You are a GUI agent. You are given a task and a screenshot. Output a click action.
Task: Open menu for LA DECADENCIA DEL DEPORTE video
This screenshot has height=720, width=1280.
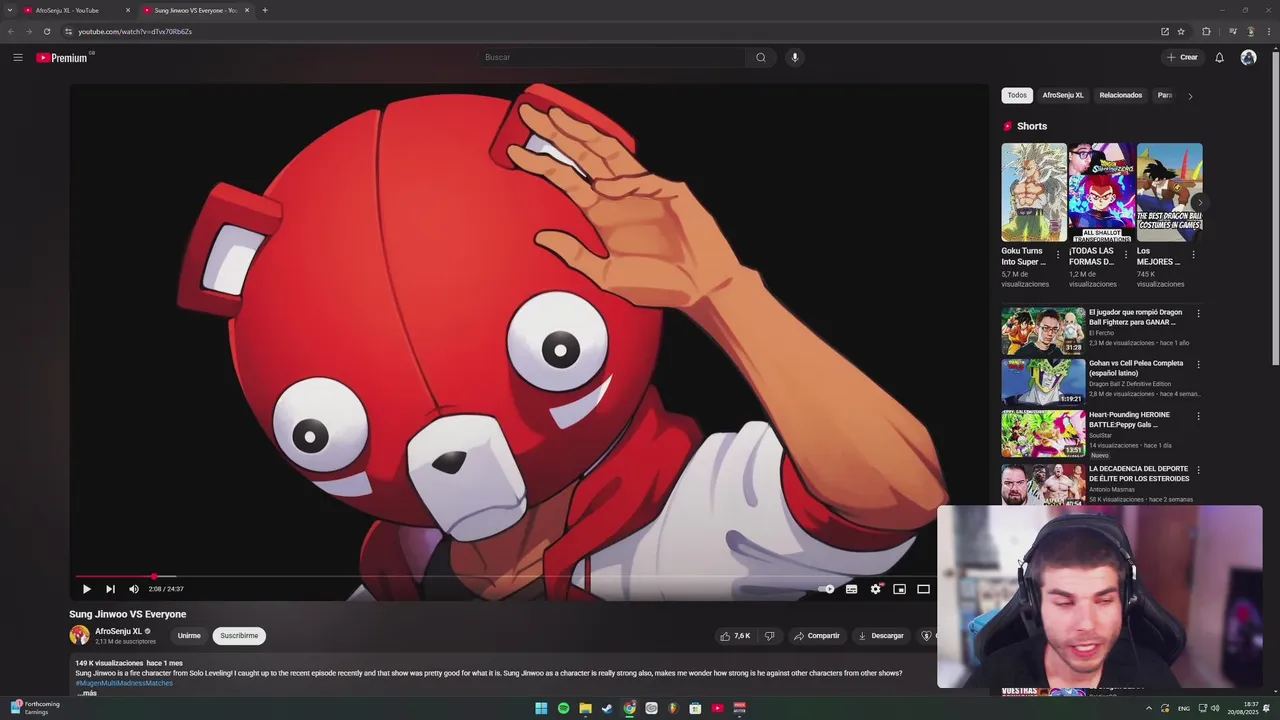pyautogui.click(x=1198, y=470)
